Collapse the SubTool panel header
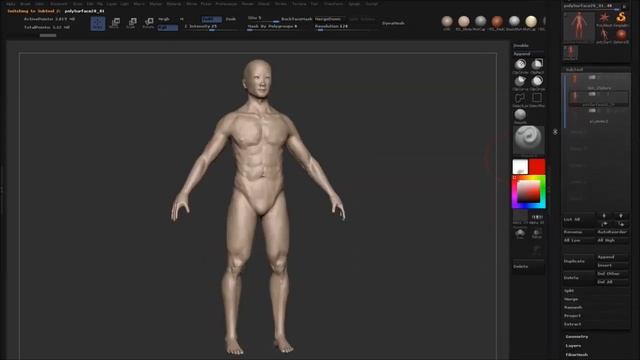Screen dimensions: 640x360 [x=574, y=69]
